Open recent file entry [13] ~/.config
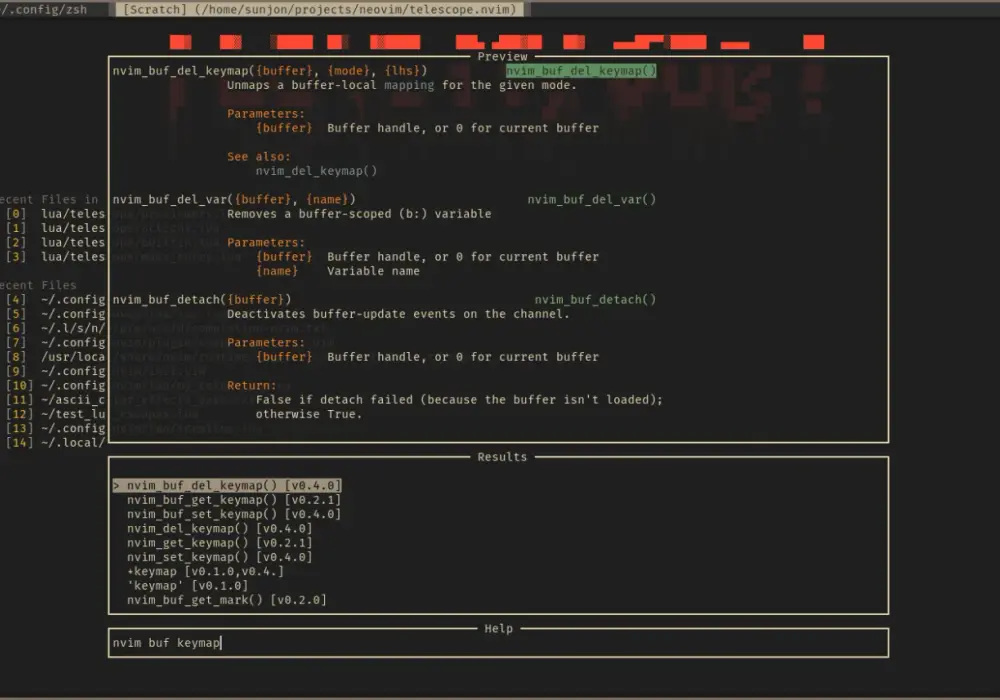1000x700 pixels. [x=55, y=428]
